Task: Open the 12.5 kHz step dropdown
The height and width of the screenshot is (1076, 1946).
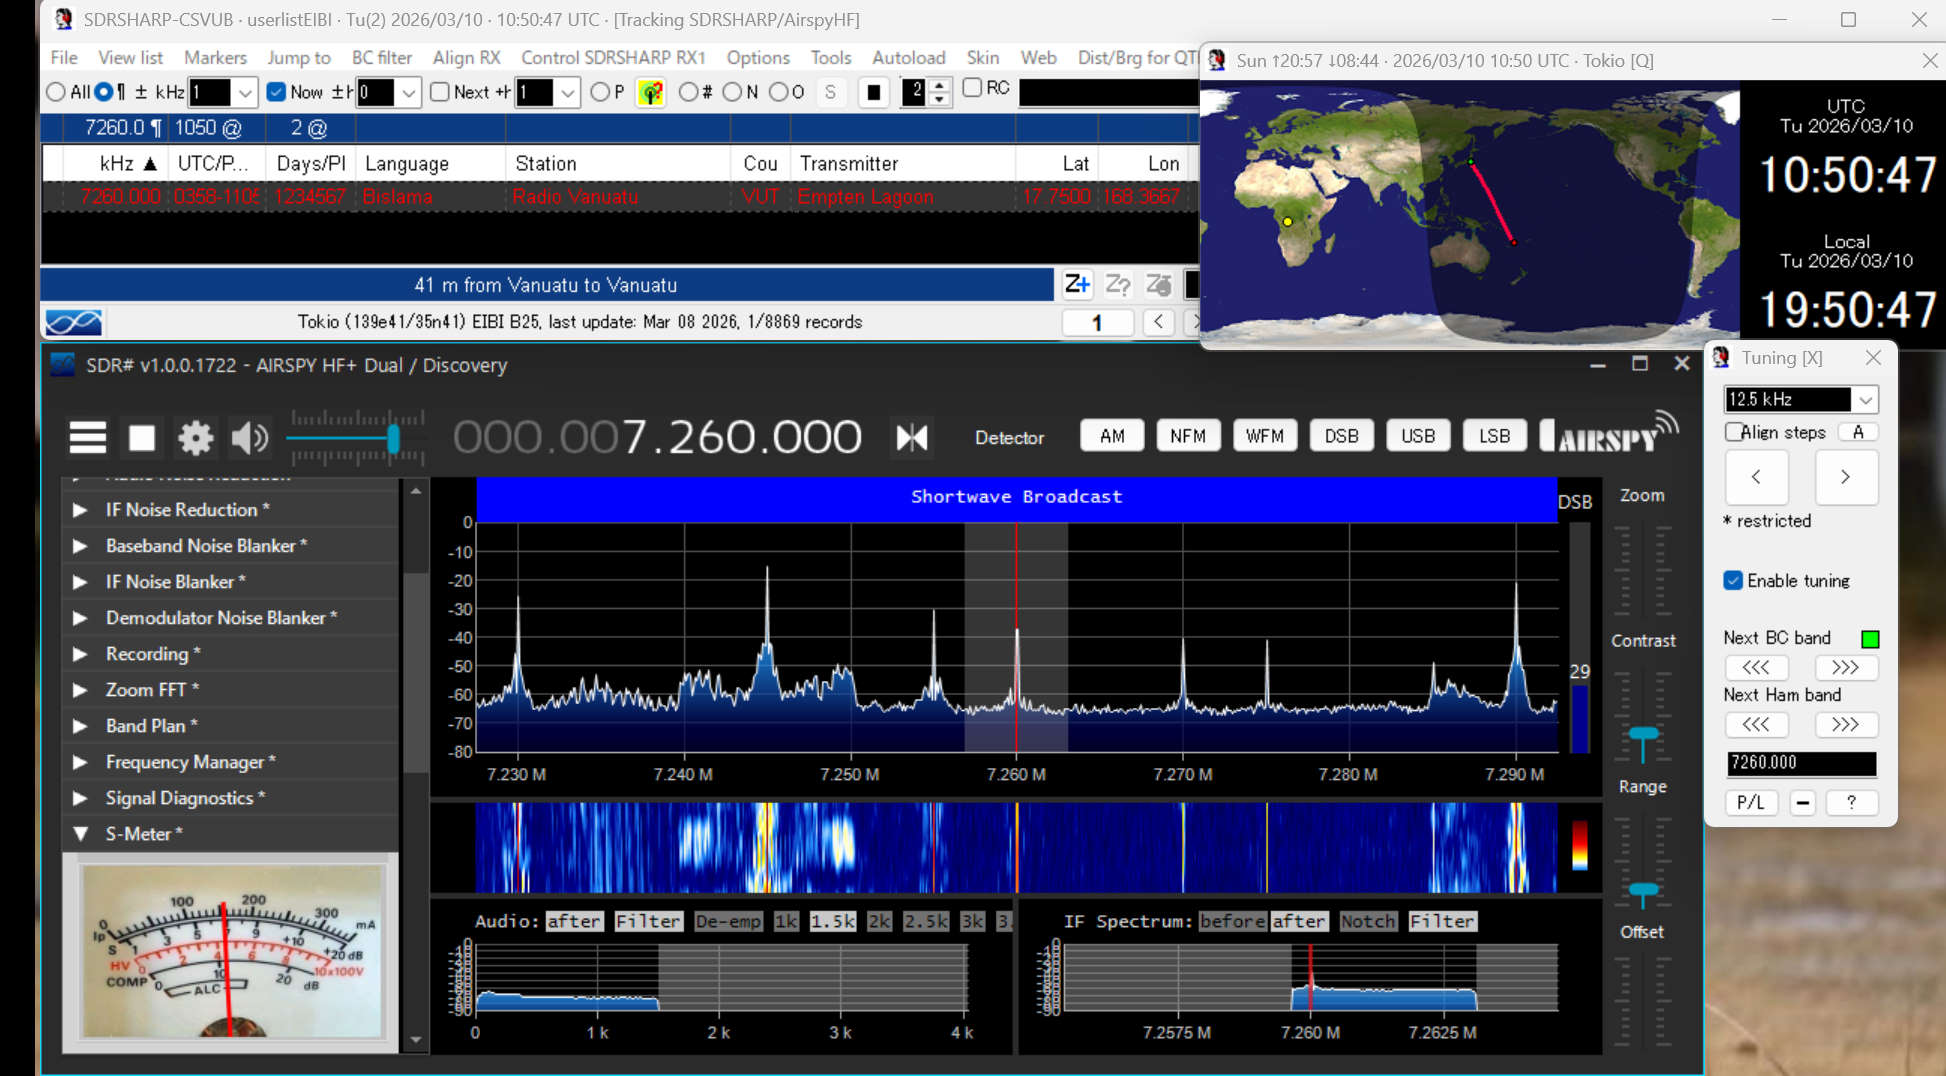Action: point(1865,400)
